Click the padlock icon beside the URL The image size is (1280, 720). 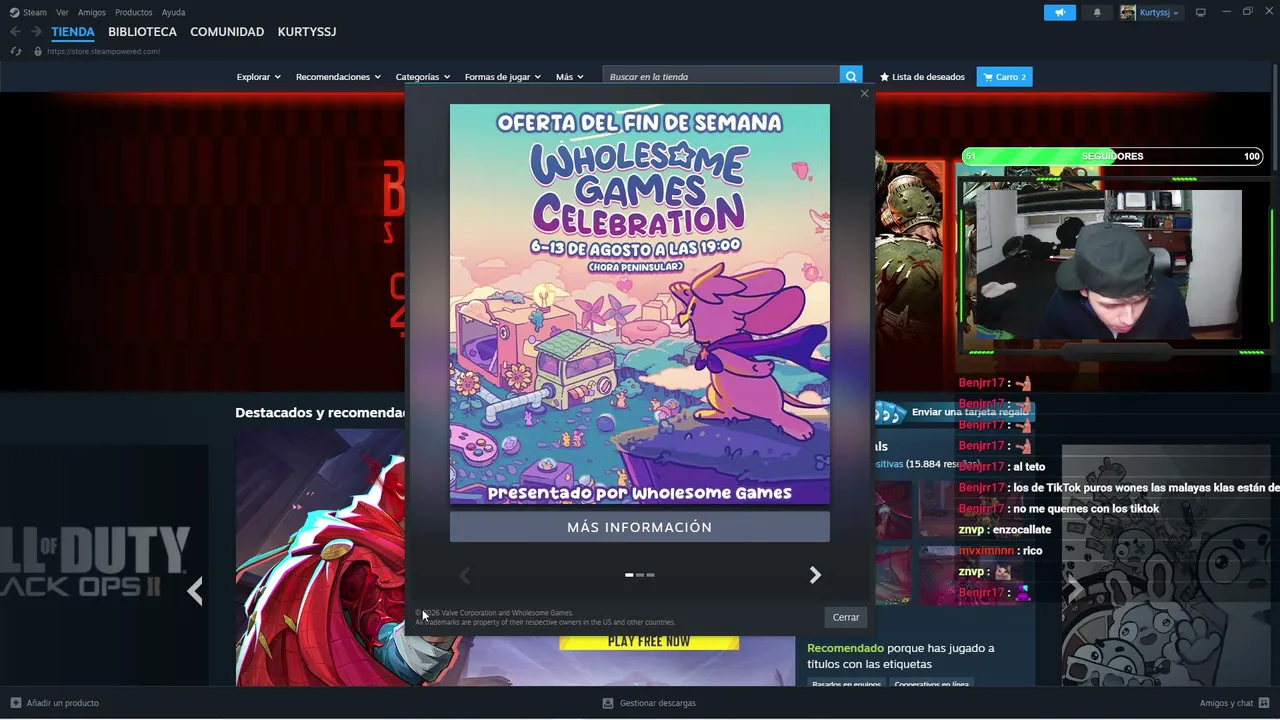point(38,51)
